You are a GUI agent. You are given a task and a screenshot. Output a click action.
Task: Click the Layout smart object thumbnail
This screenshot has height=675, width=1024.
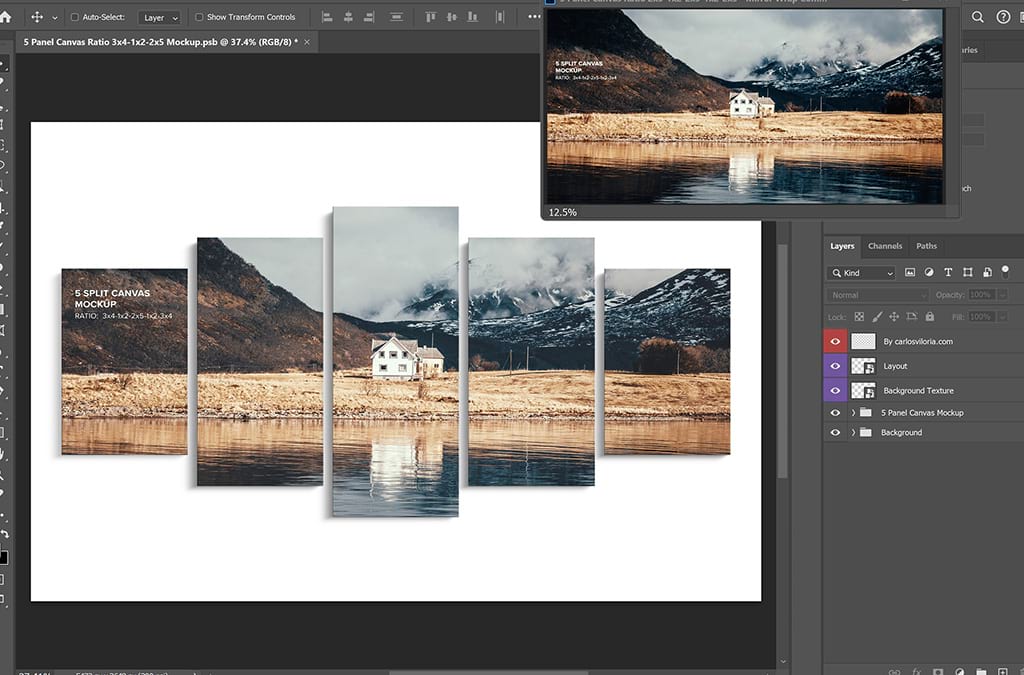[x=863, y=366]
